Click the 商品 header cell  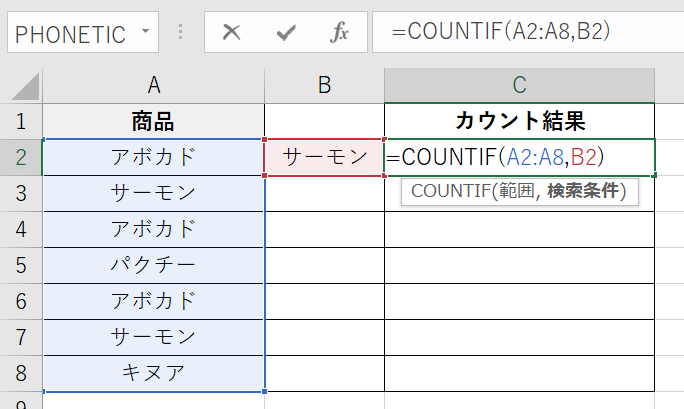(153, 122)
